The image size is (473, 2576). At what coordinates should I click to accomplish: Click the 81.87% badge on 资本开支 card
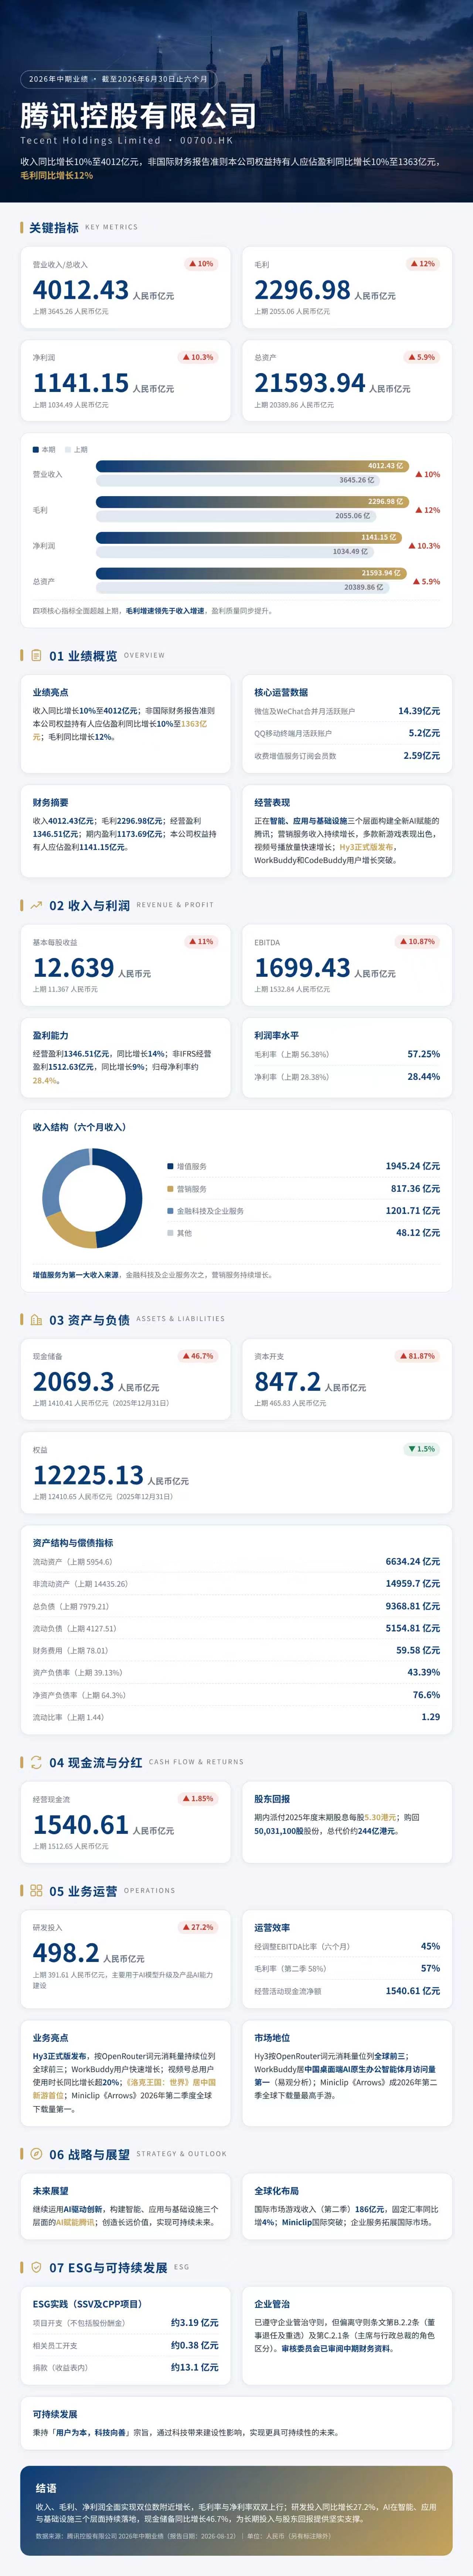(x=417, y=1356)
